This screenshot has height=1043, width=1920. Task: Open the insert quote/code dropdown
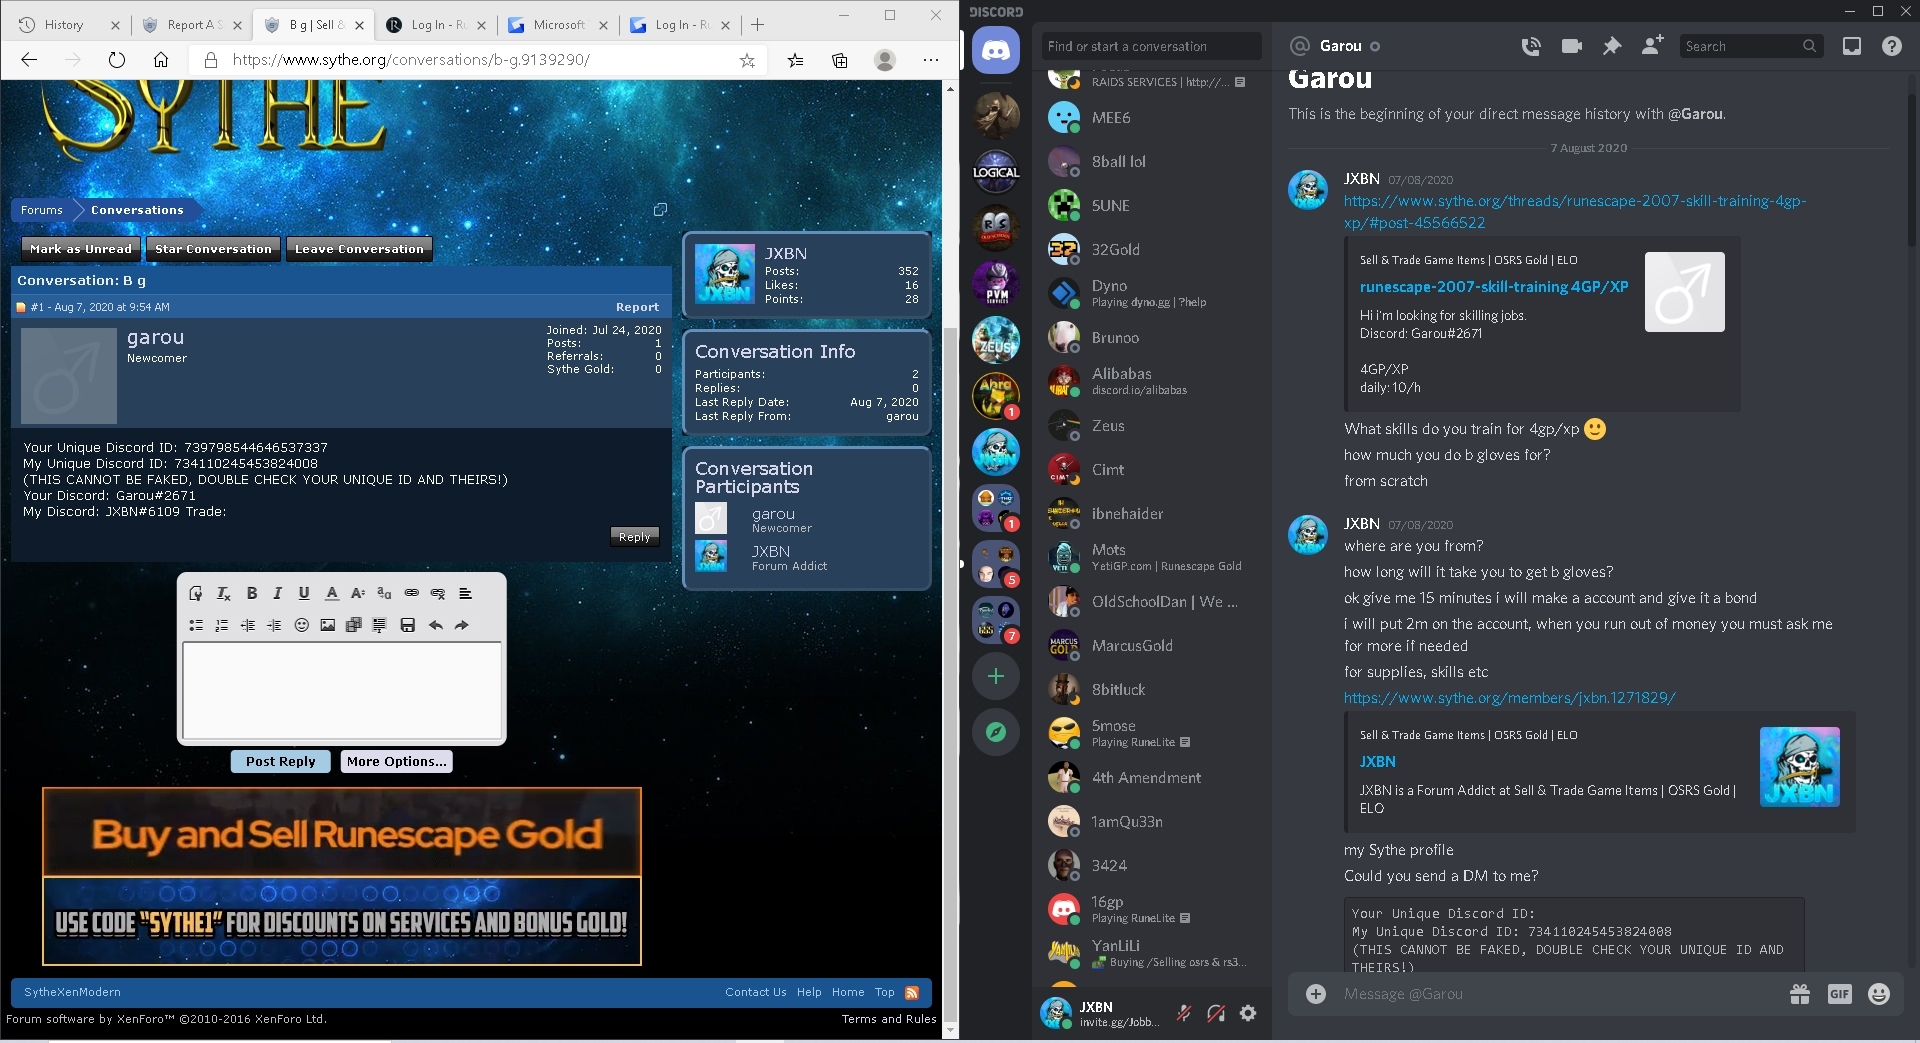coord(379,625)
